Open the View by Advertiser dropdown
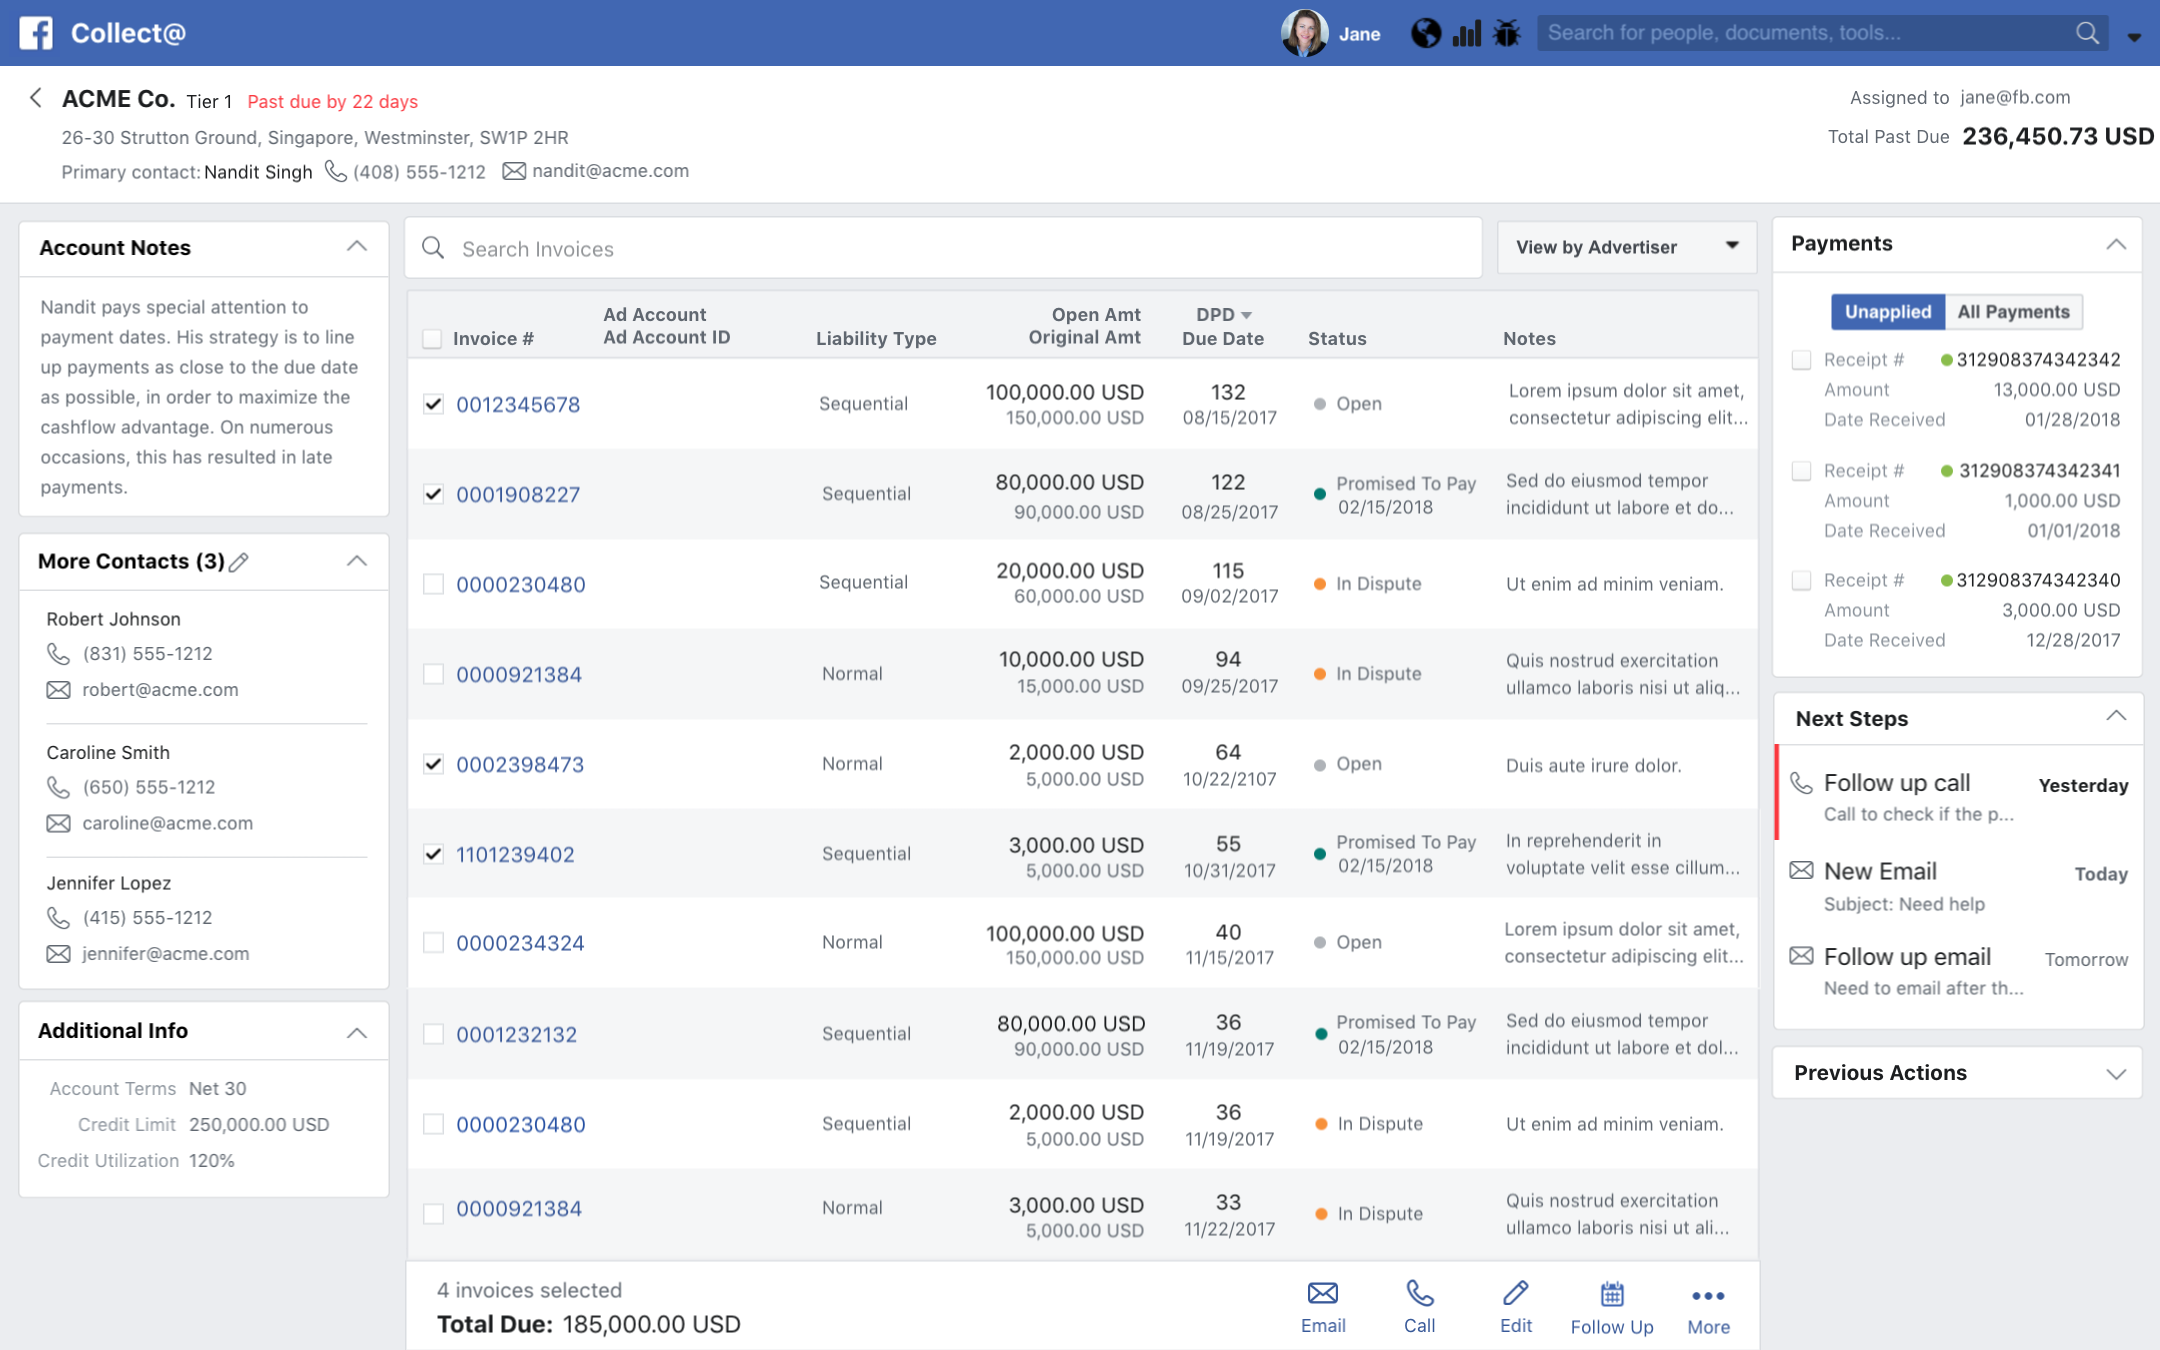 tap(1626, 247)
